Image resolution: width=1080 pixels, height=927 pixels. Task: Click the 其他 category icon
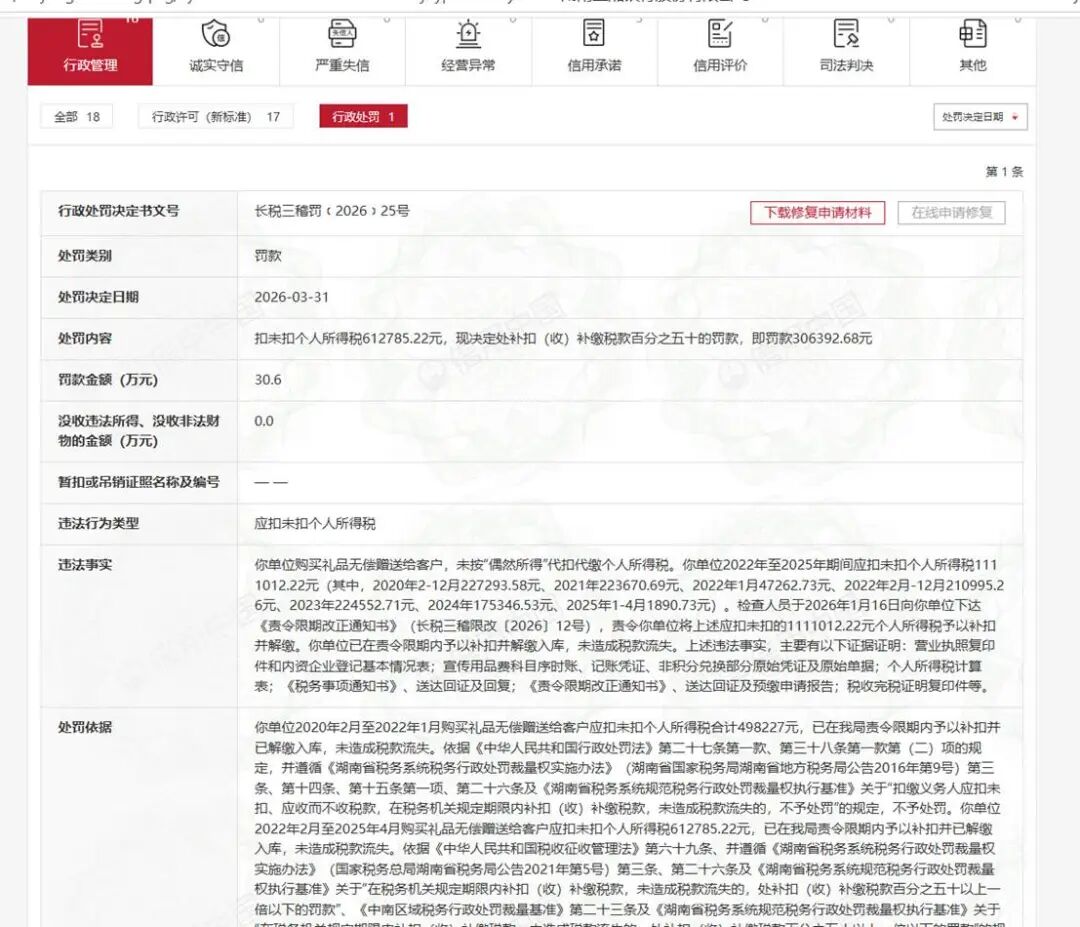[x=972, y=33]
